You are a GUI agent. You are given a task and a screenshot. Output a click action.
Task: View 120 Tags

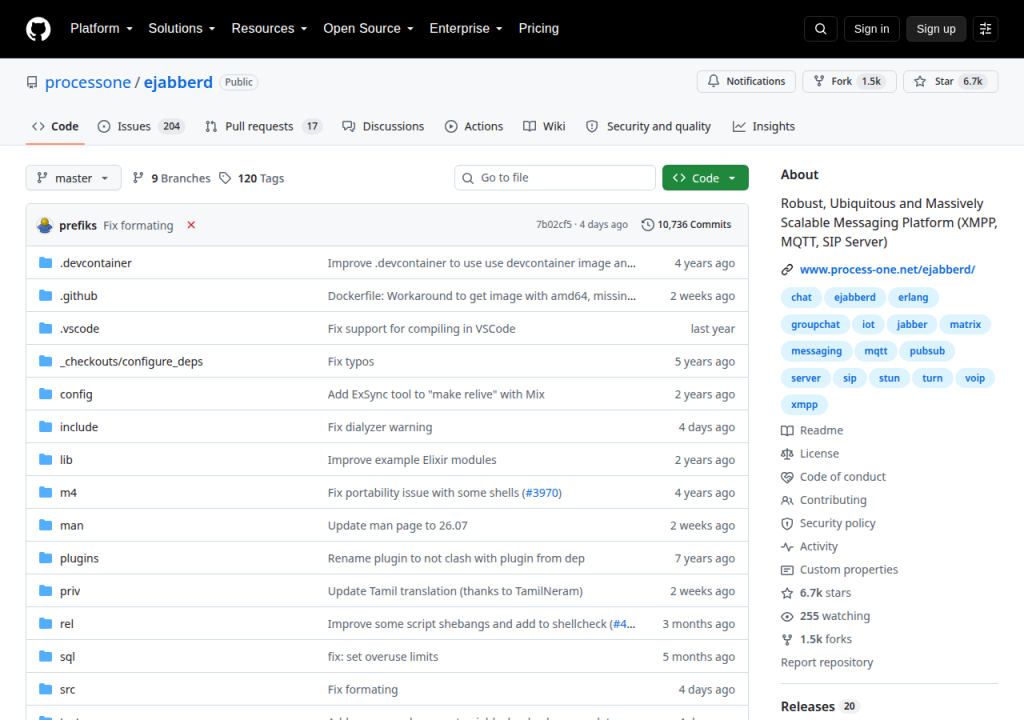point(251,178)
